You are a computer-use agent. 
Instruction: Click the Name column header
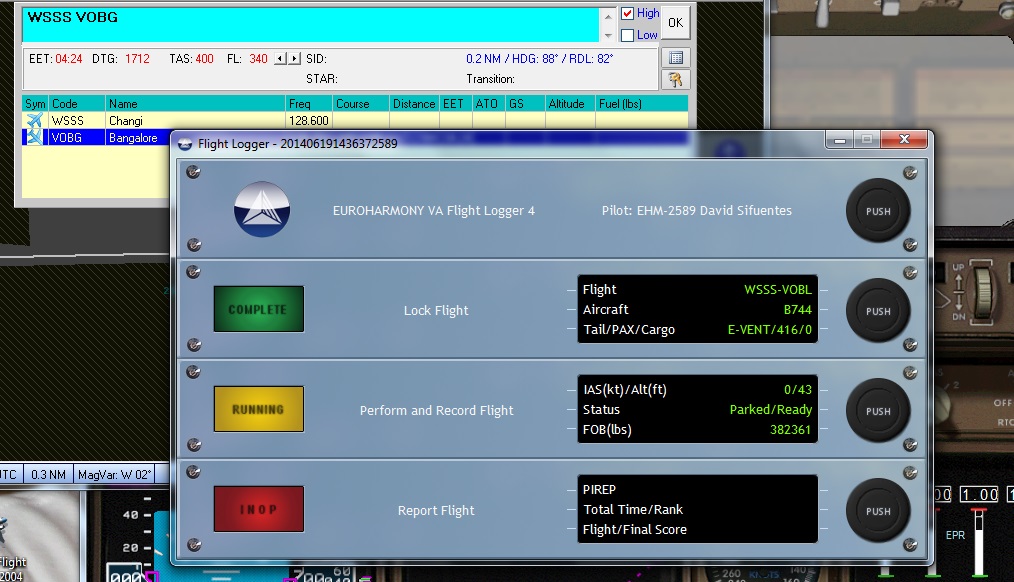click(123, 104)
